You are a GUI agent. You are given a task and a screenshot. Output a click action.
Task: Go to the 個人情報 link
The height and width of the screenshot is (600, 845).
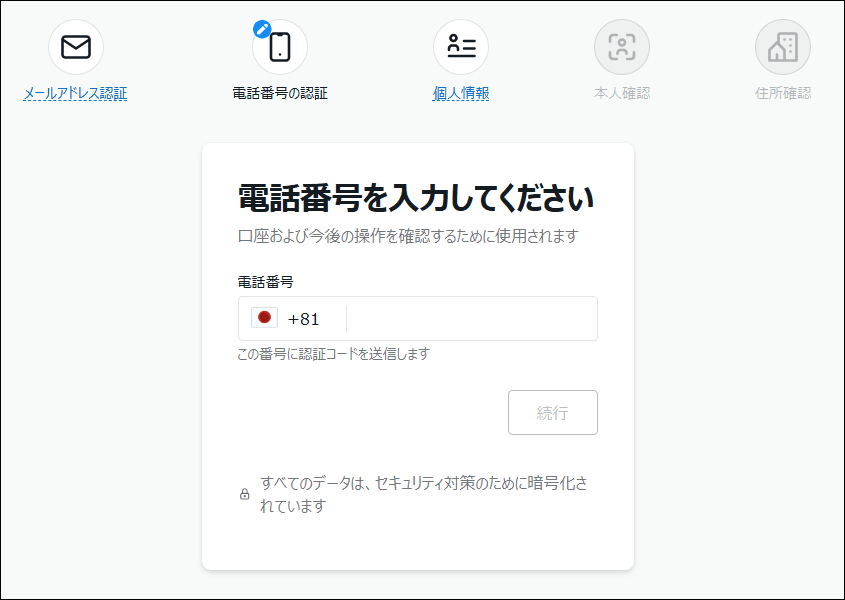pyautogui.click(x=461, y=94)
